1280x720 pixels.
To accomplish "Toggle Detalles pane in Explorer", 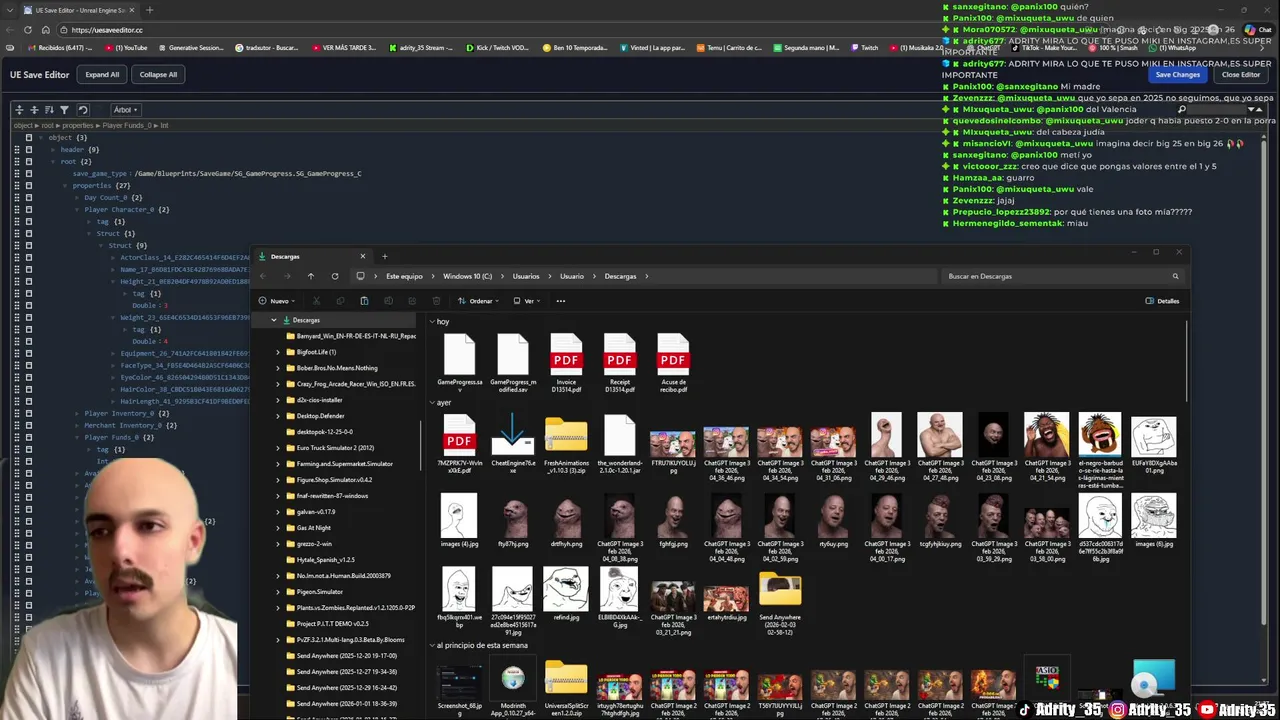I will point(1162,301).
